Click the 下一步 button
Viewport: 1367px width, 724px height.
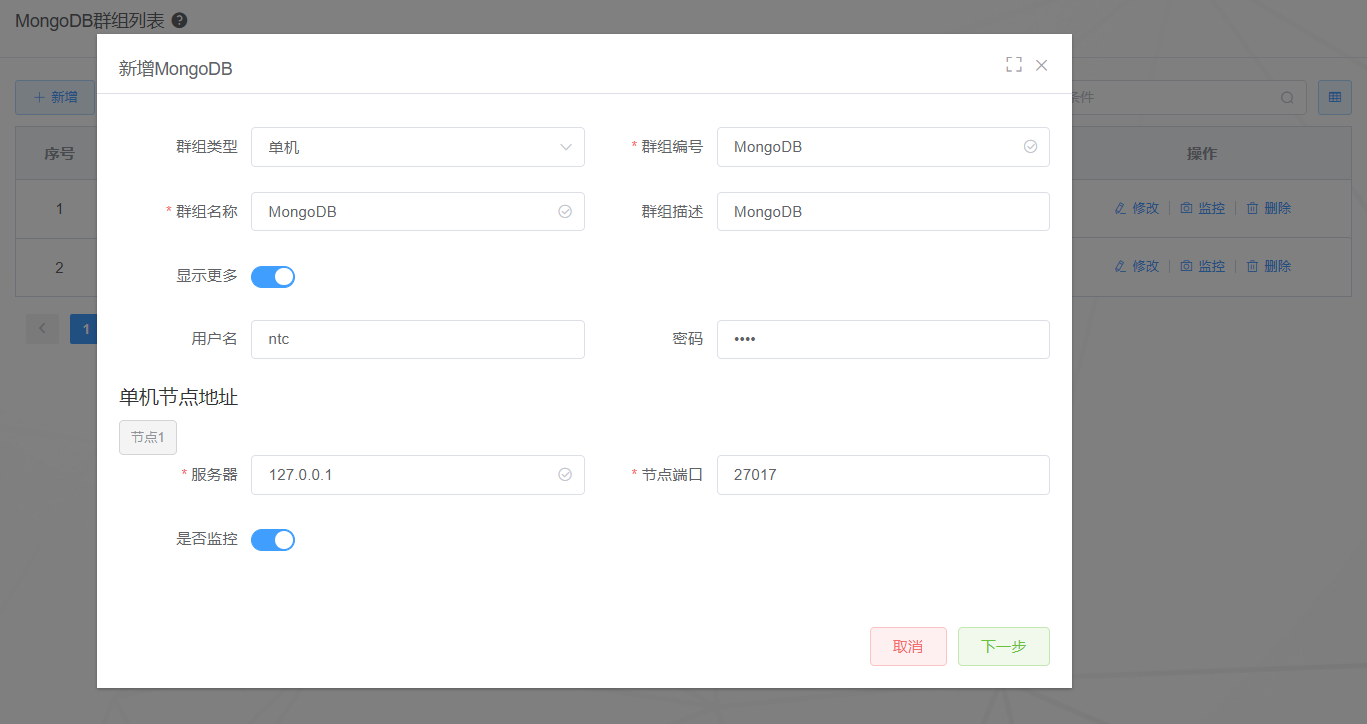[x=1004, y=647]
